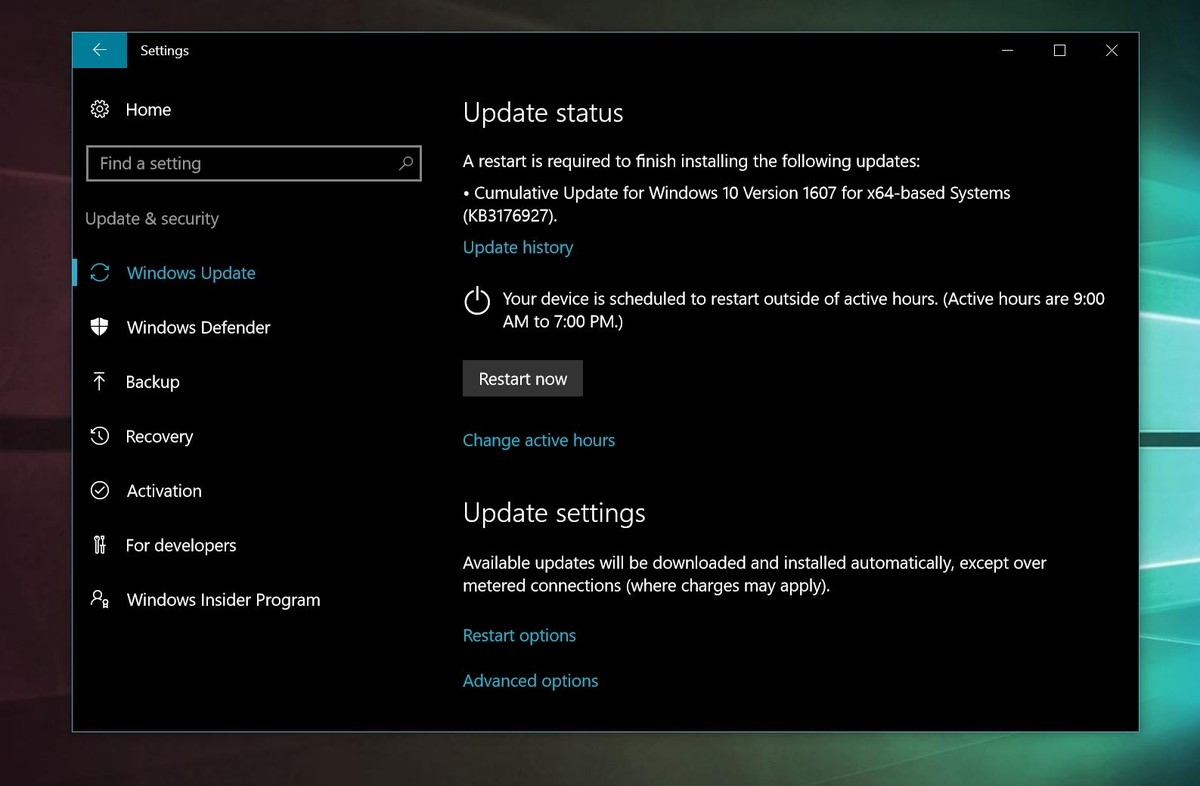Click the Update status heading

coord(543,113)
